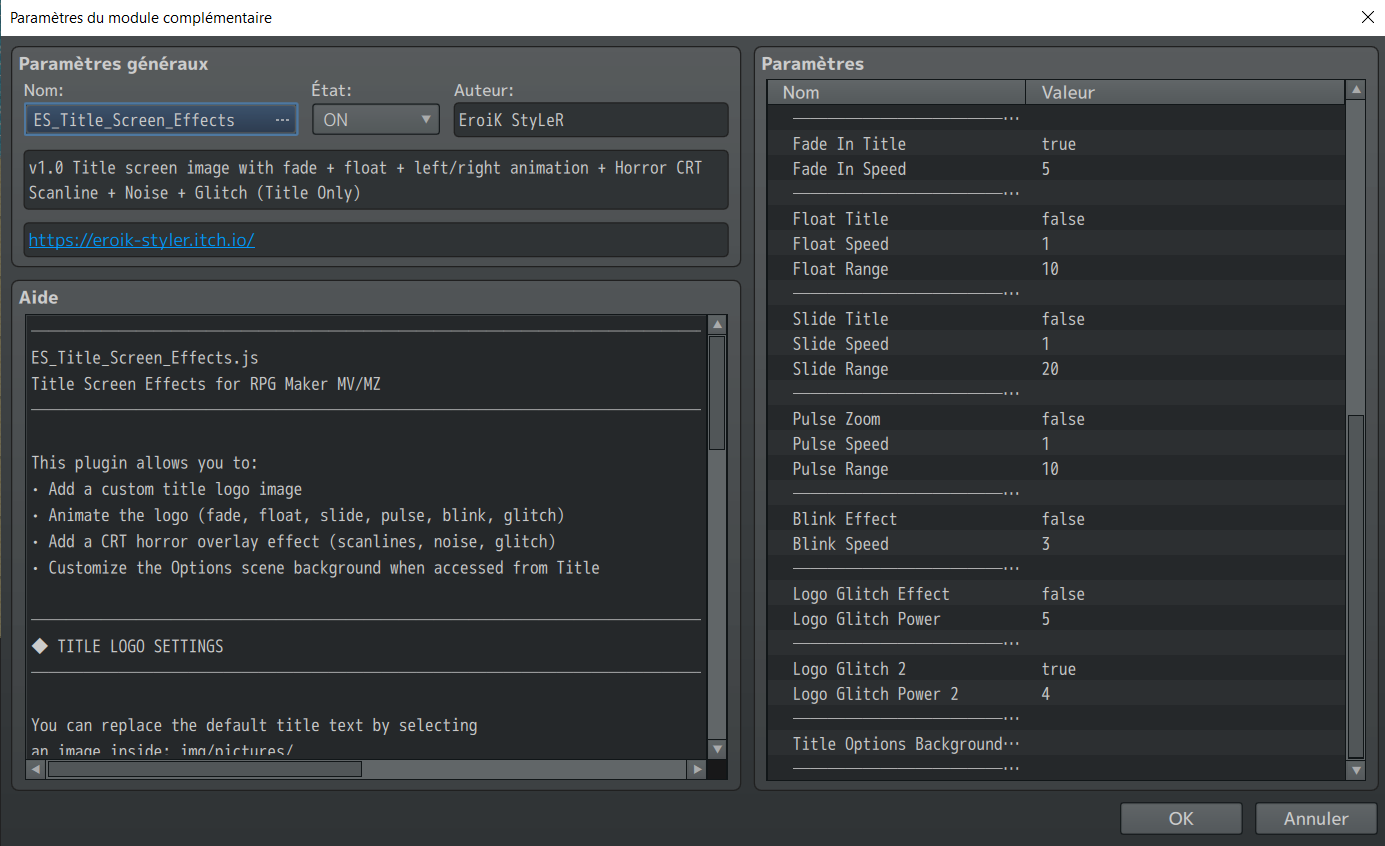This screenshot has width=1385, height=846.
Task: Select the Slide Speed parameter
Action: [x=1056, y=344]
